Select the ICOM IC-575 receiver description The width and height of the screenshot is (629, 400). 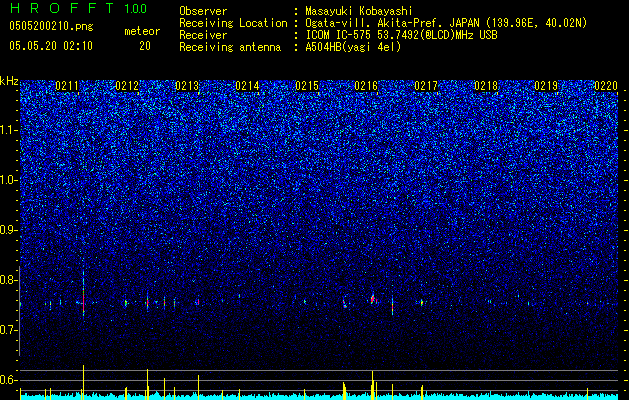tap(401, 35)
